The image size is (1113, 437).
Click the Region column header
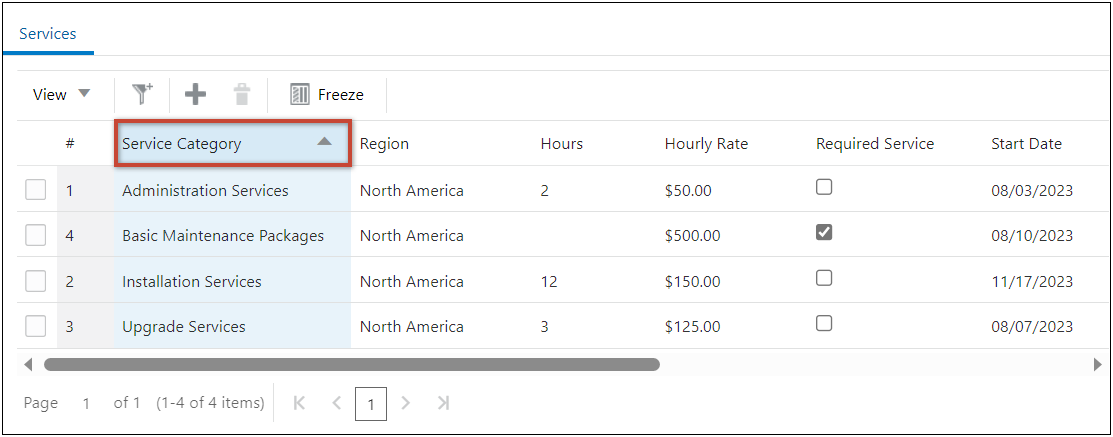point(385,143)
